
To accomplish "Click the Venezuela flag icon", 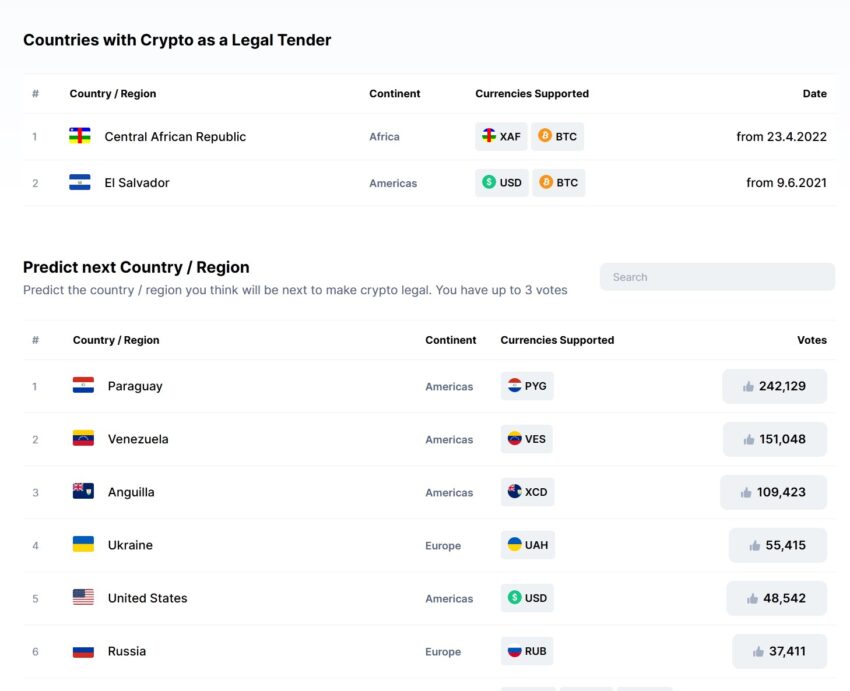I will [x=83, y=438].
